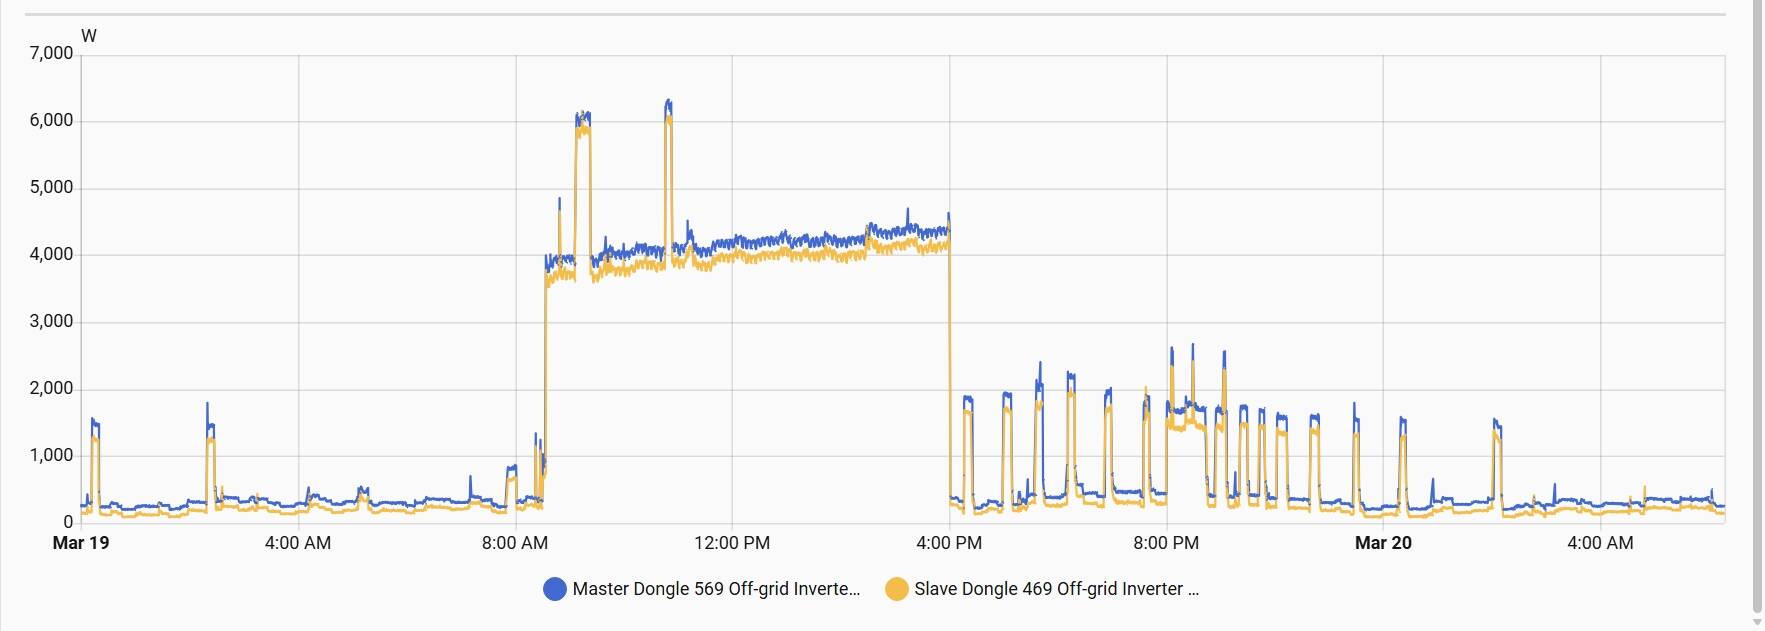1765x631 pixels.
Task: Click the 4,000 y-axis label
Action: (x=52, y=255)
